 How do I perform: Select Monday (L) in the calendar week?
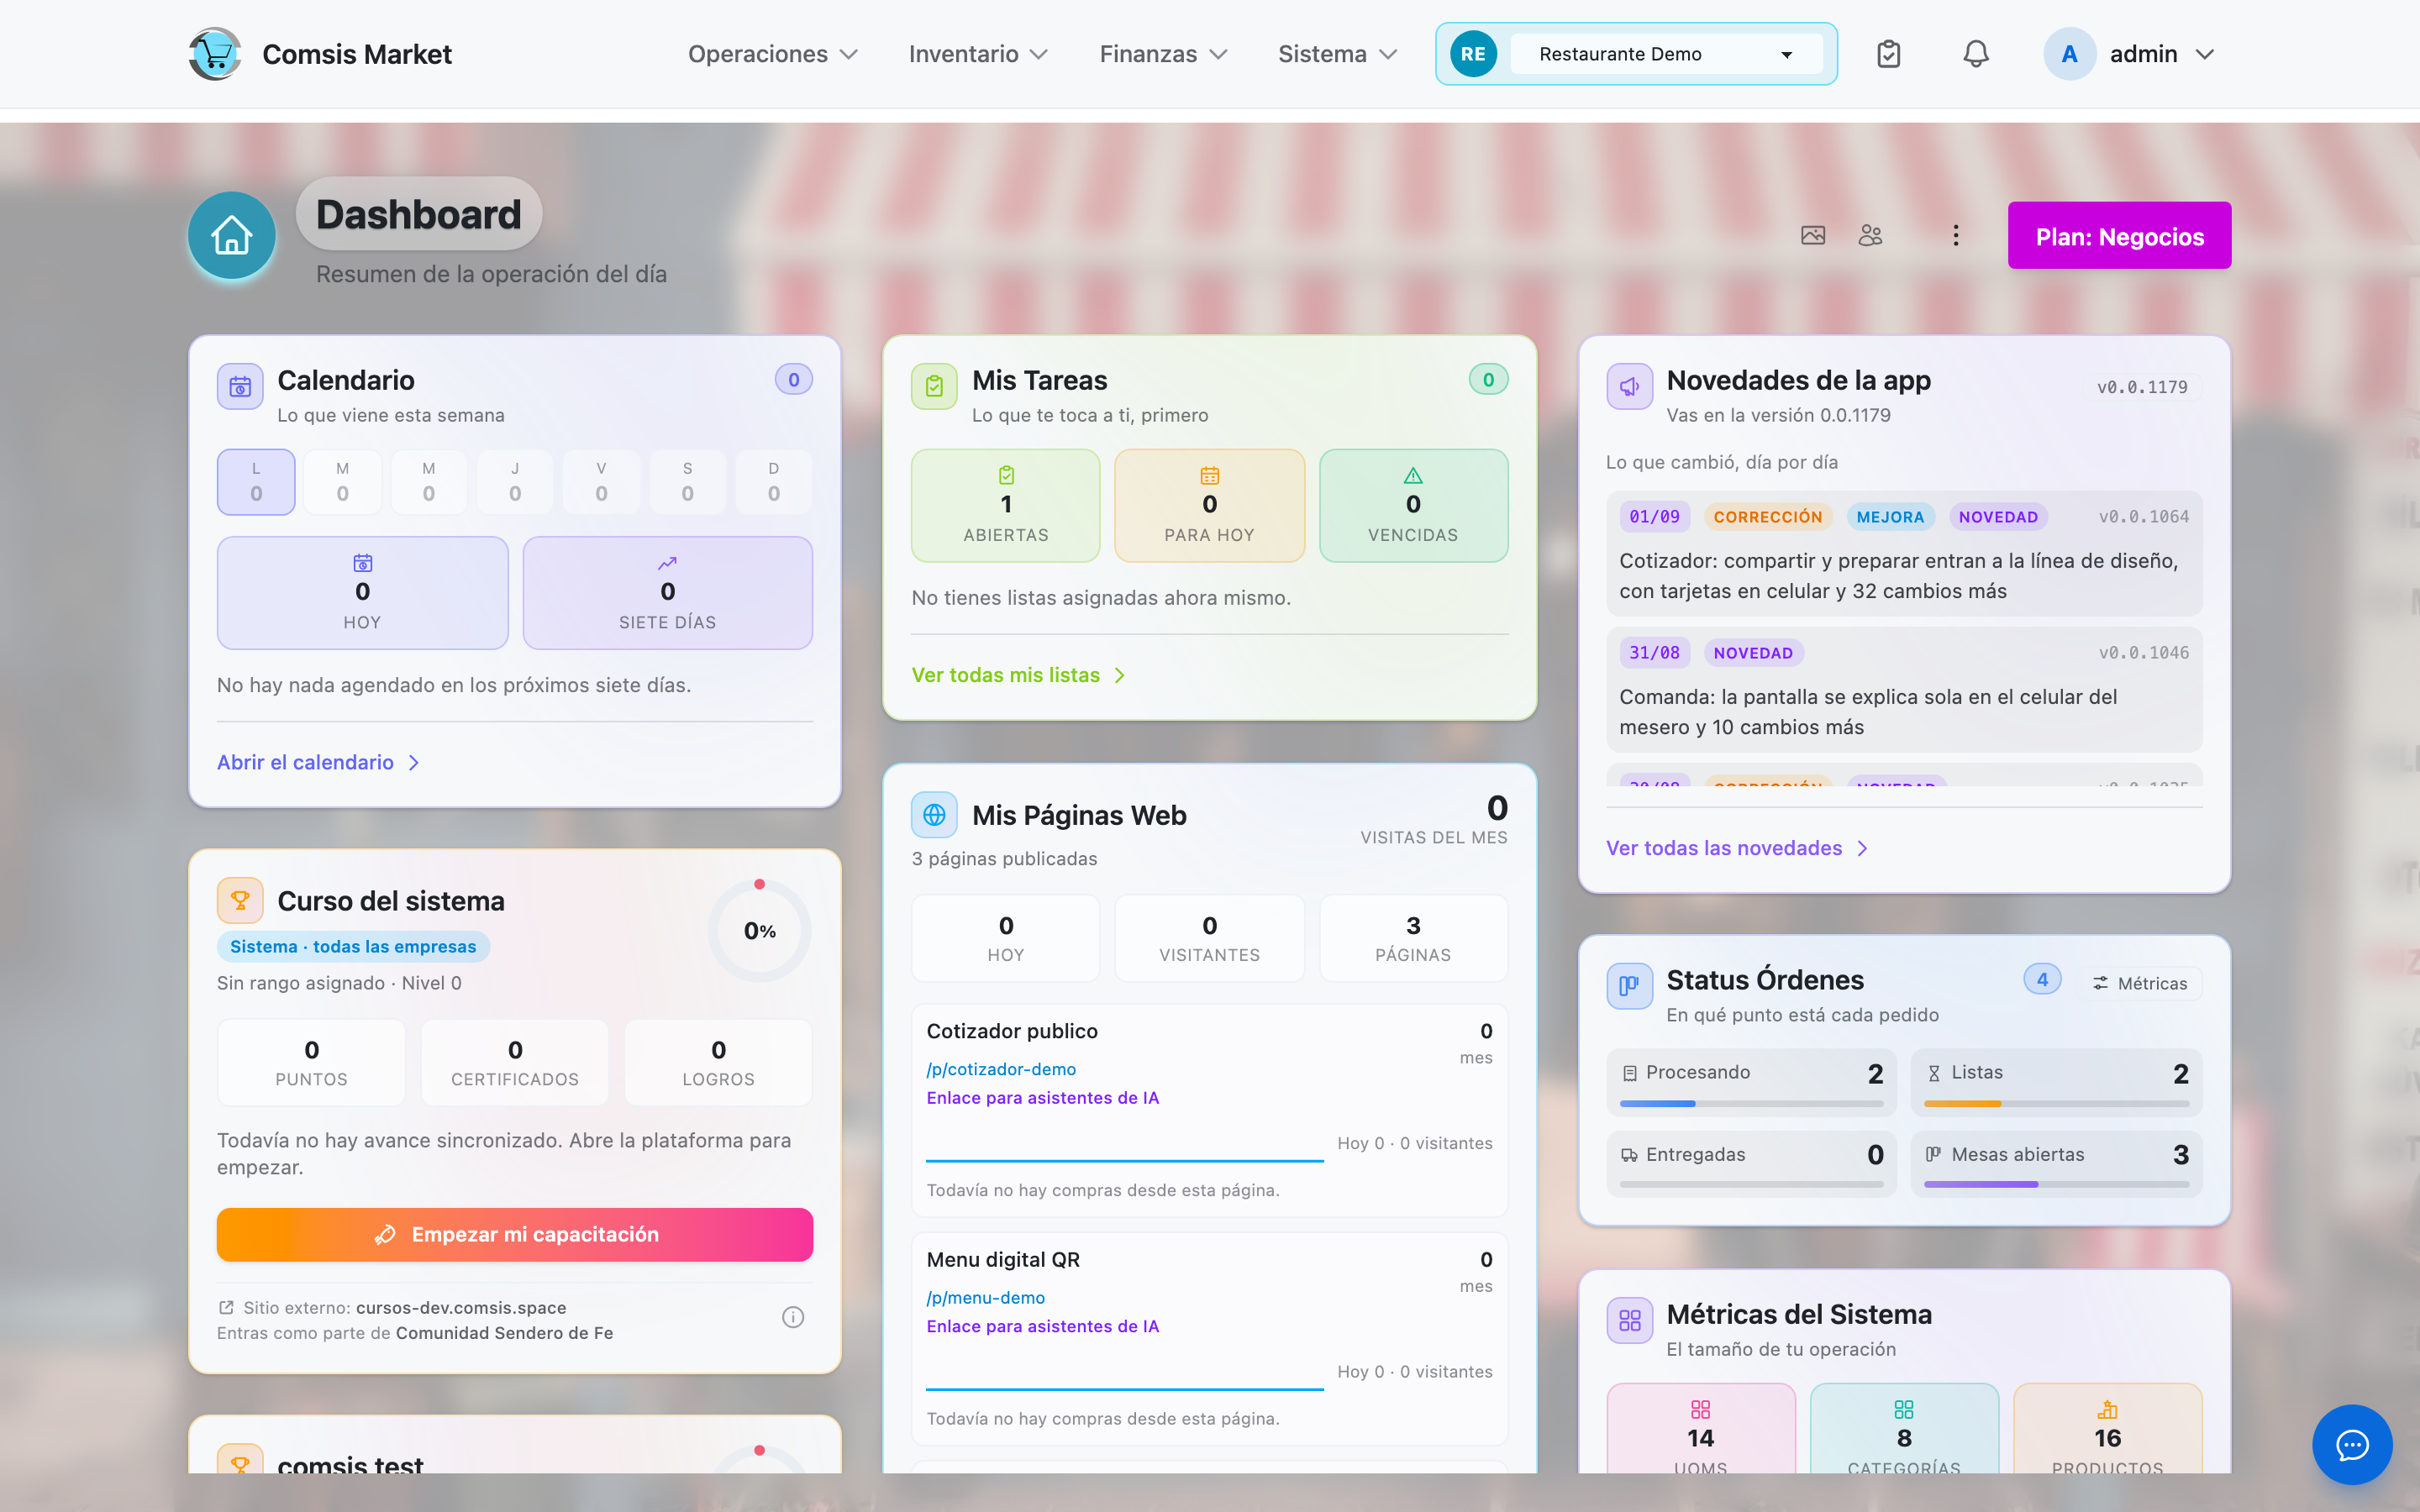coord(256,482)
